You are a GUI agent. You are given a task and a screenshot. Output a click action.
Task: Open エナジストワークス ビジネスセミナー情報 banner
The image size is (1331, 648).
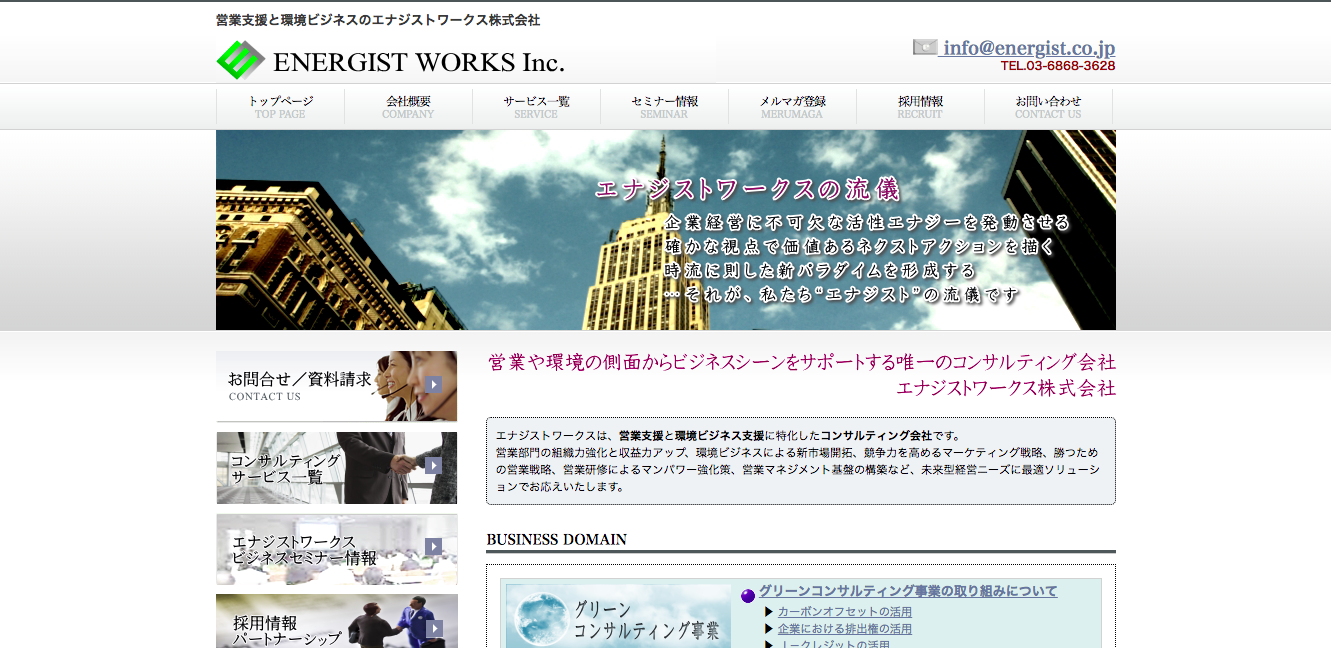click(337, 549)
